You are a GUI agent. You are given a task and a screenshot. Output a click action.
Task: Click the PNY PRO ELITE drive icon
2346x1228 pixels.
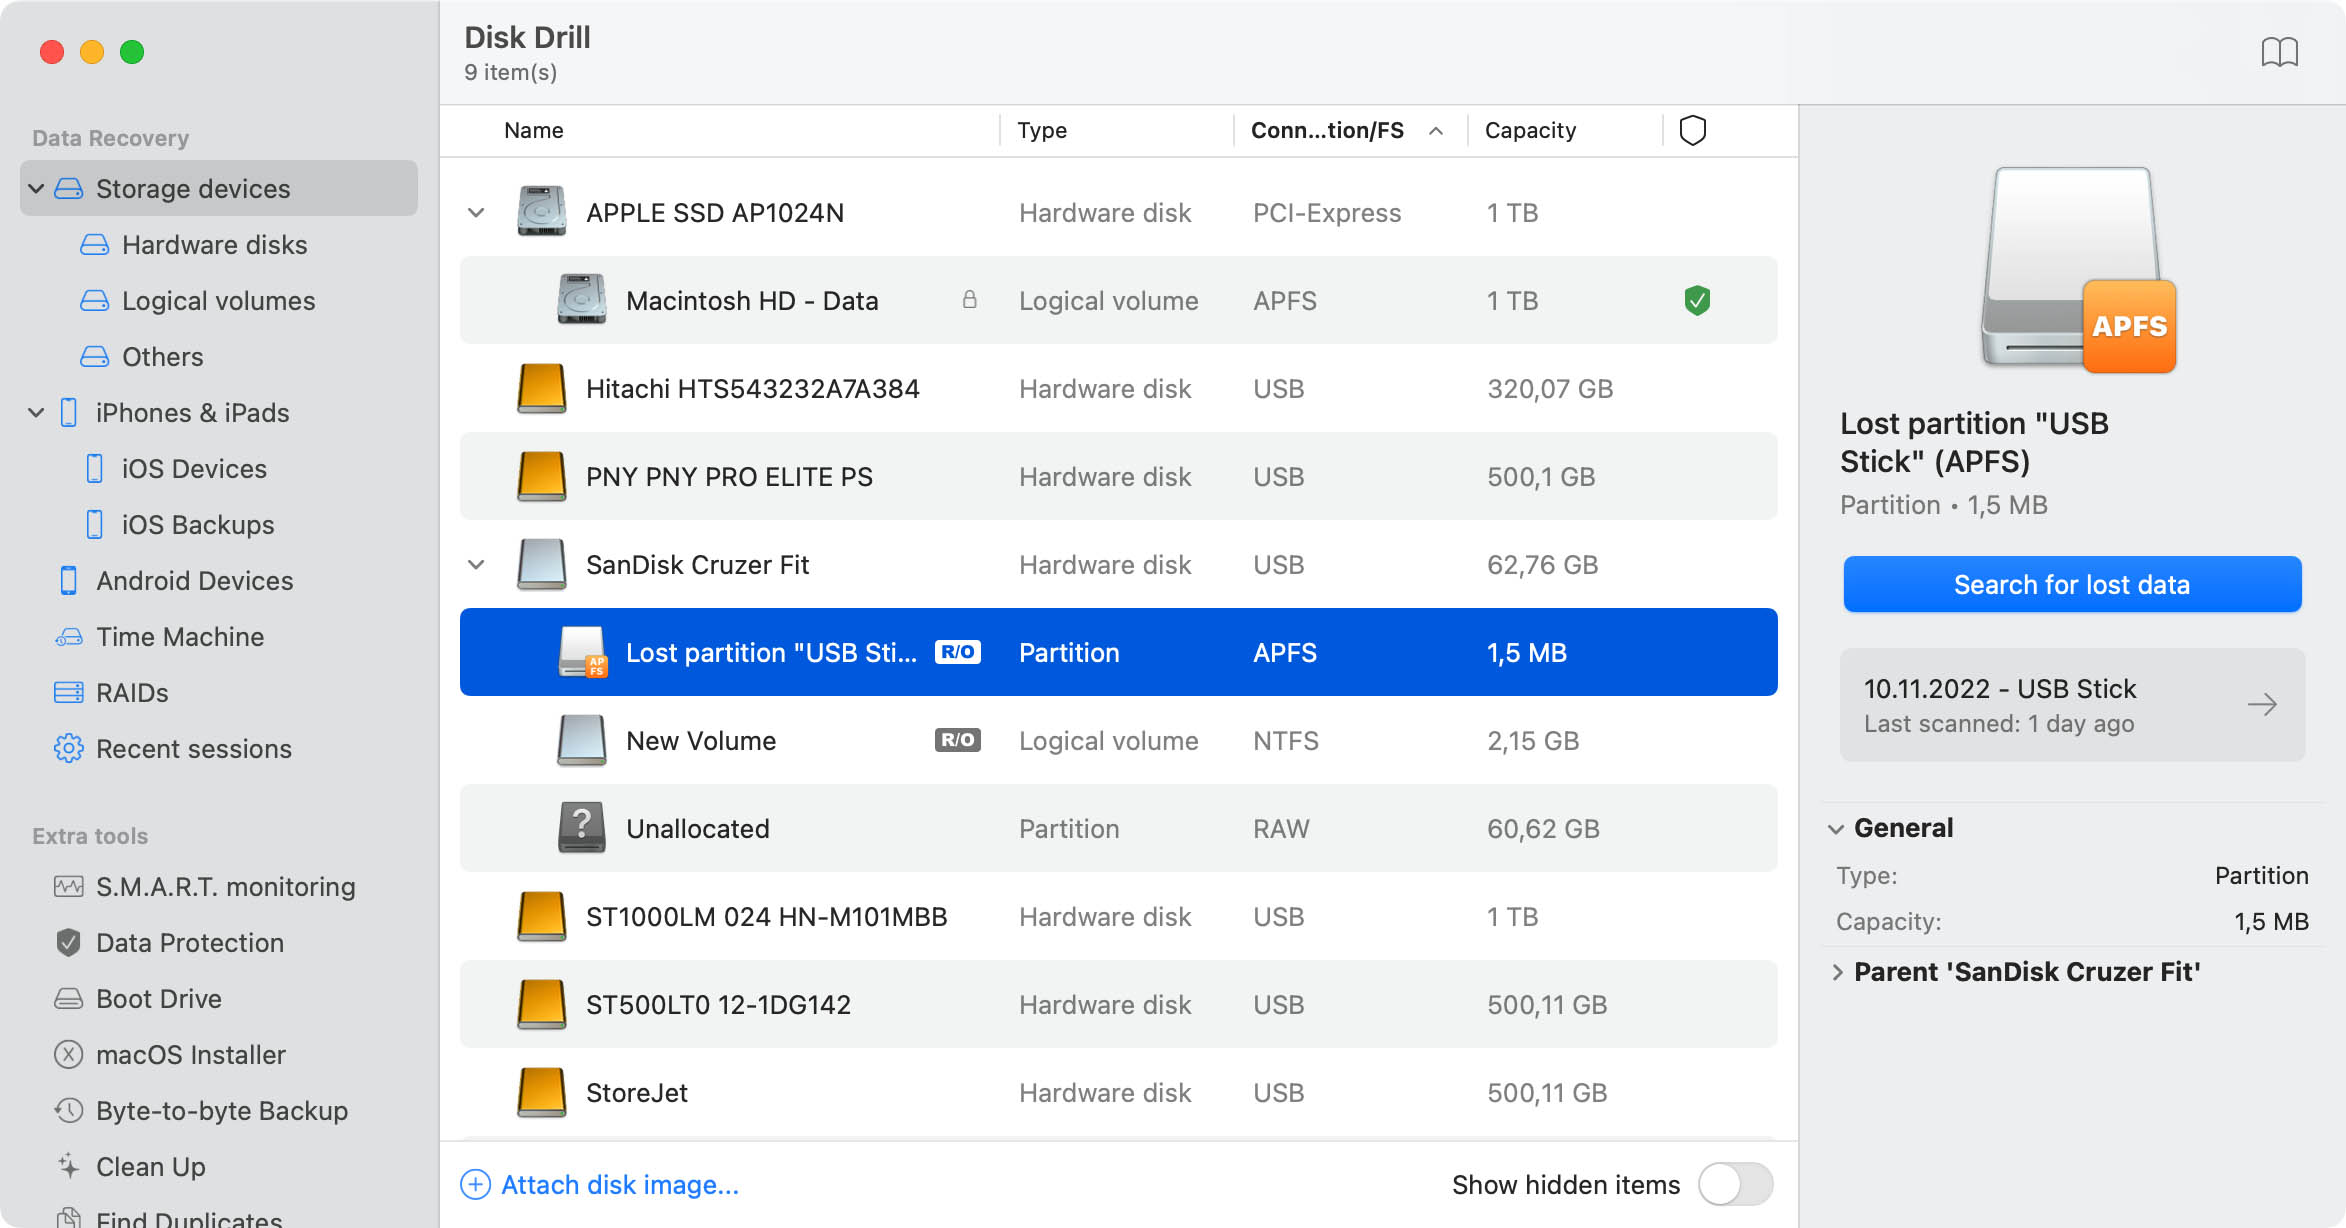pos(541,476)
